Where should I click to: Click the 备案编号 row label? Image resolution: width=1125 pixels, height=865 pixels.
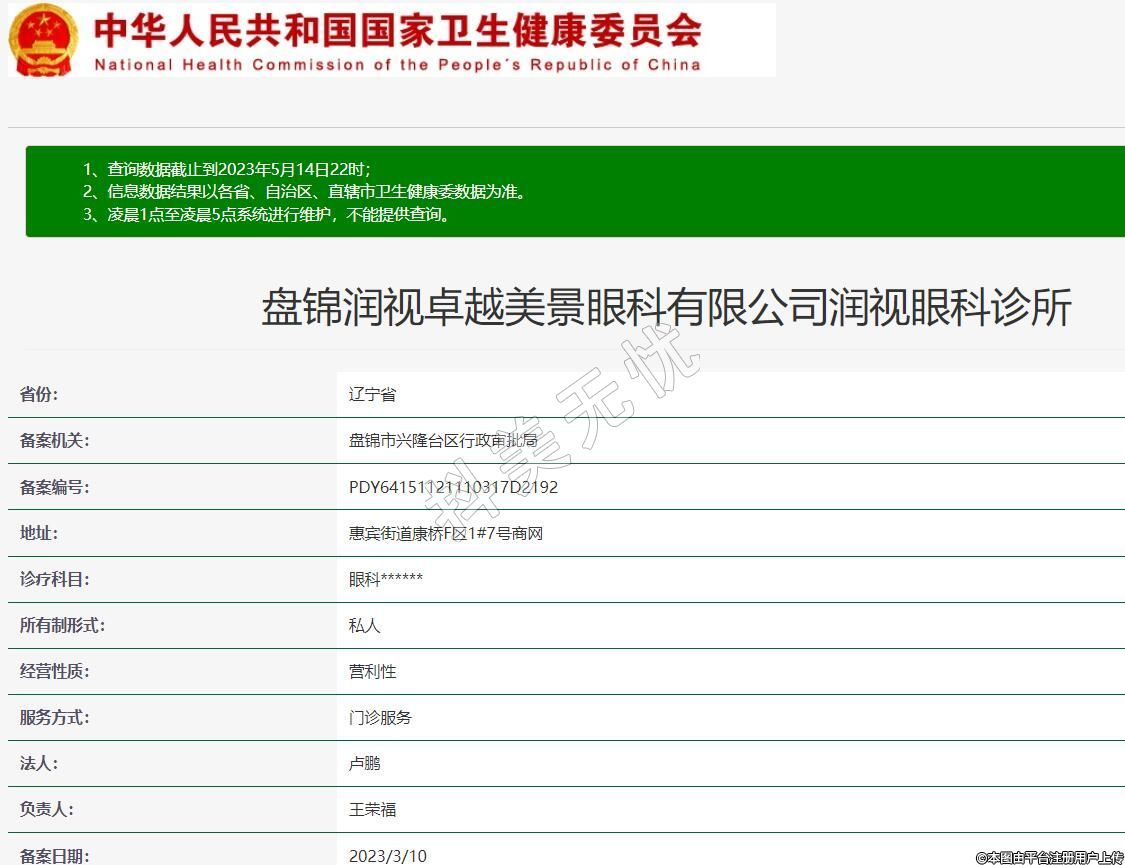(54, 488)
